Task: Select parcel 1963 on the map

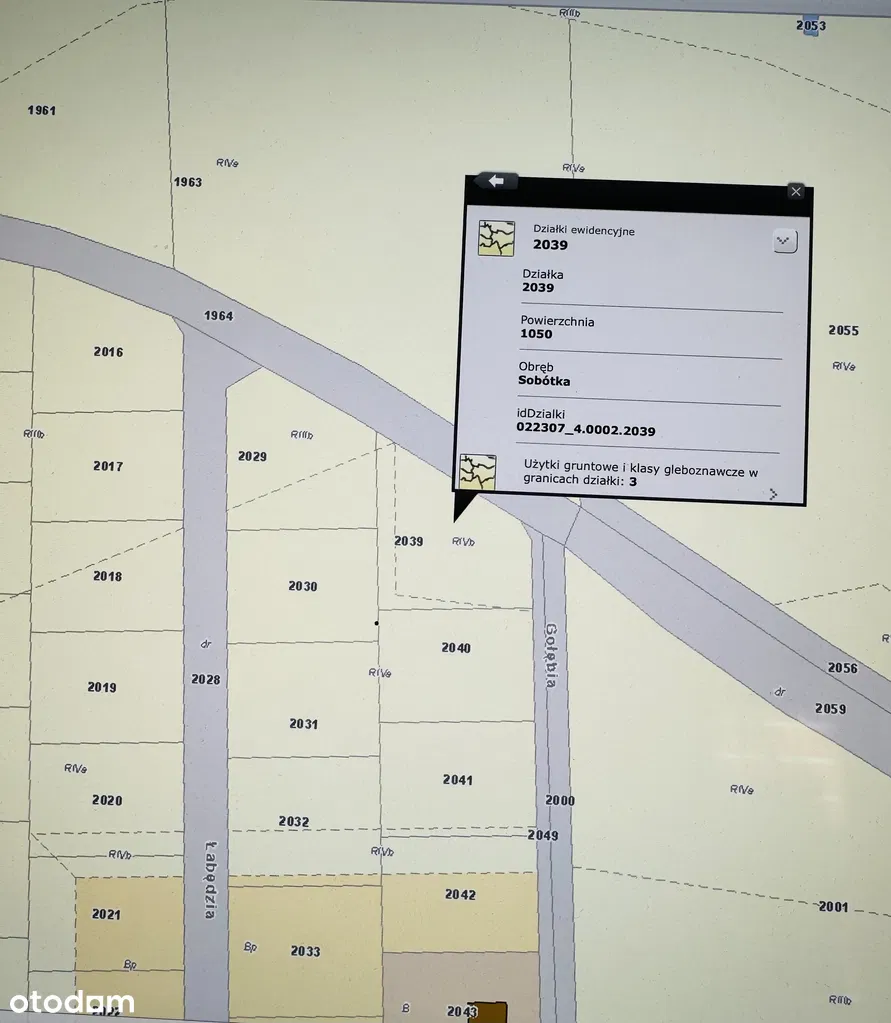Action: pyautogui.click(x=187, y=182)
